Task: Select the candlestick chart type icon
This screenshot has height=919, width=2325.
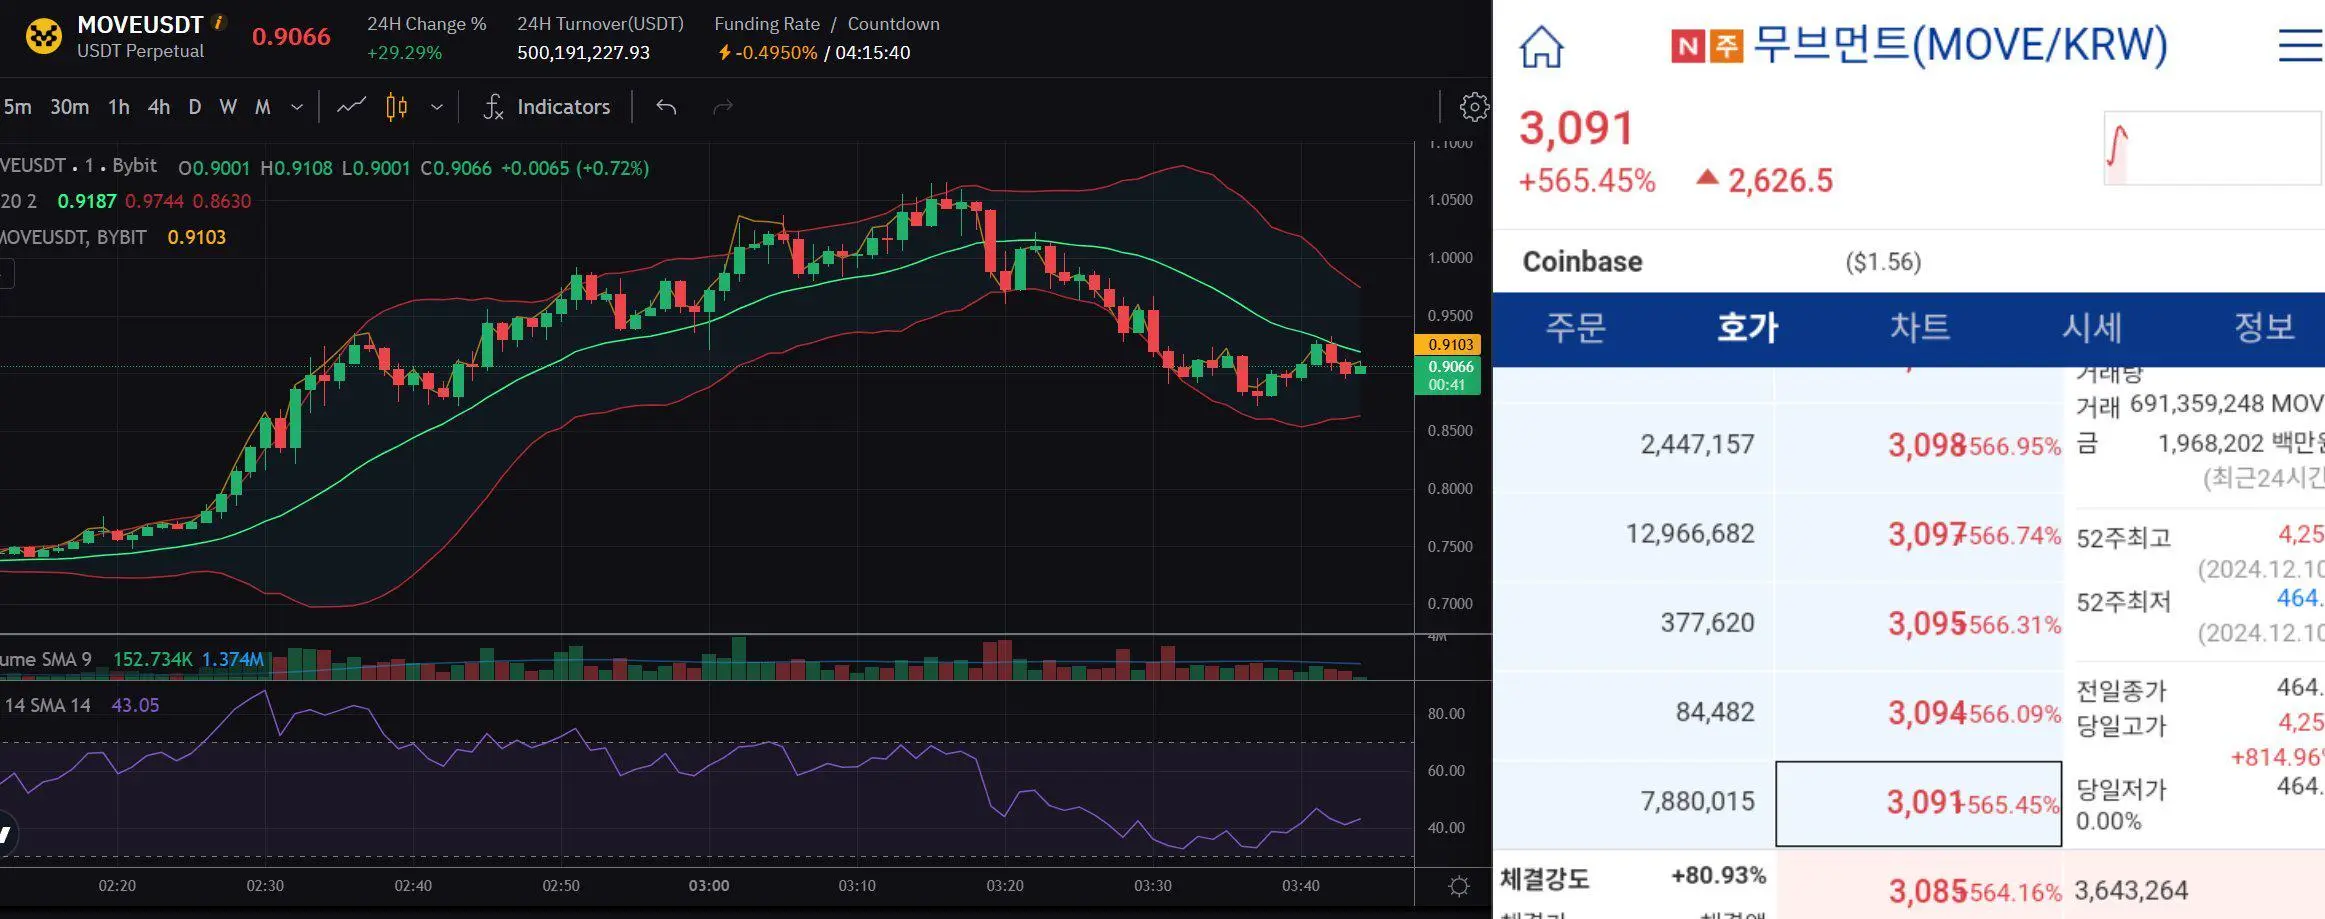Action: (x=396, y=106)
